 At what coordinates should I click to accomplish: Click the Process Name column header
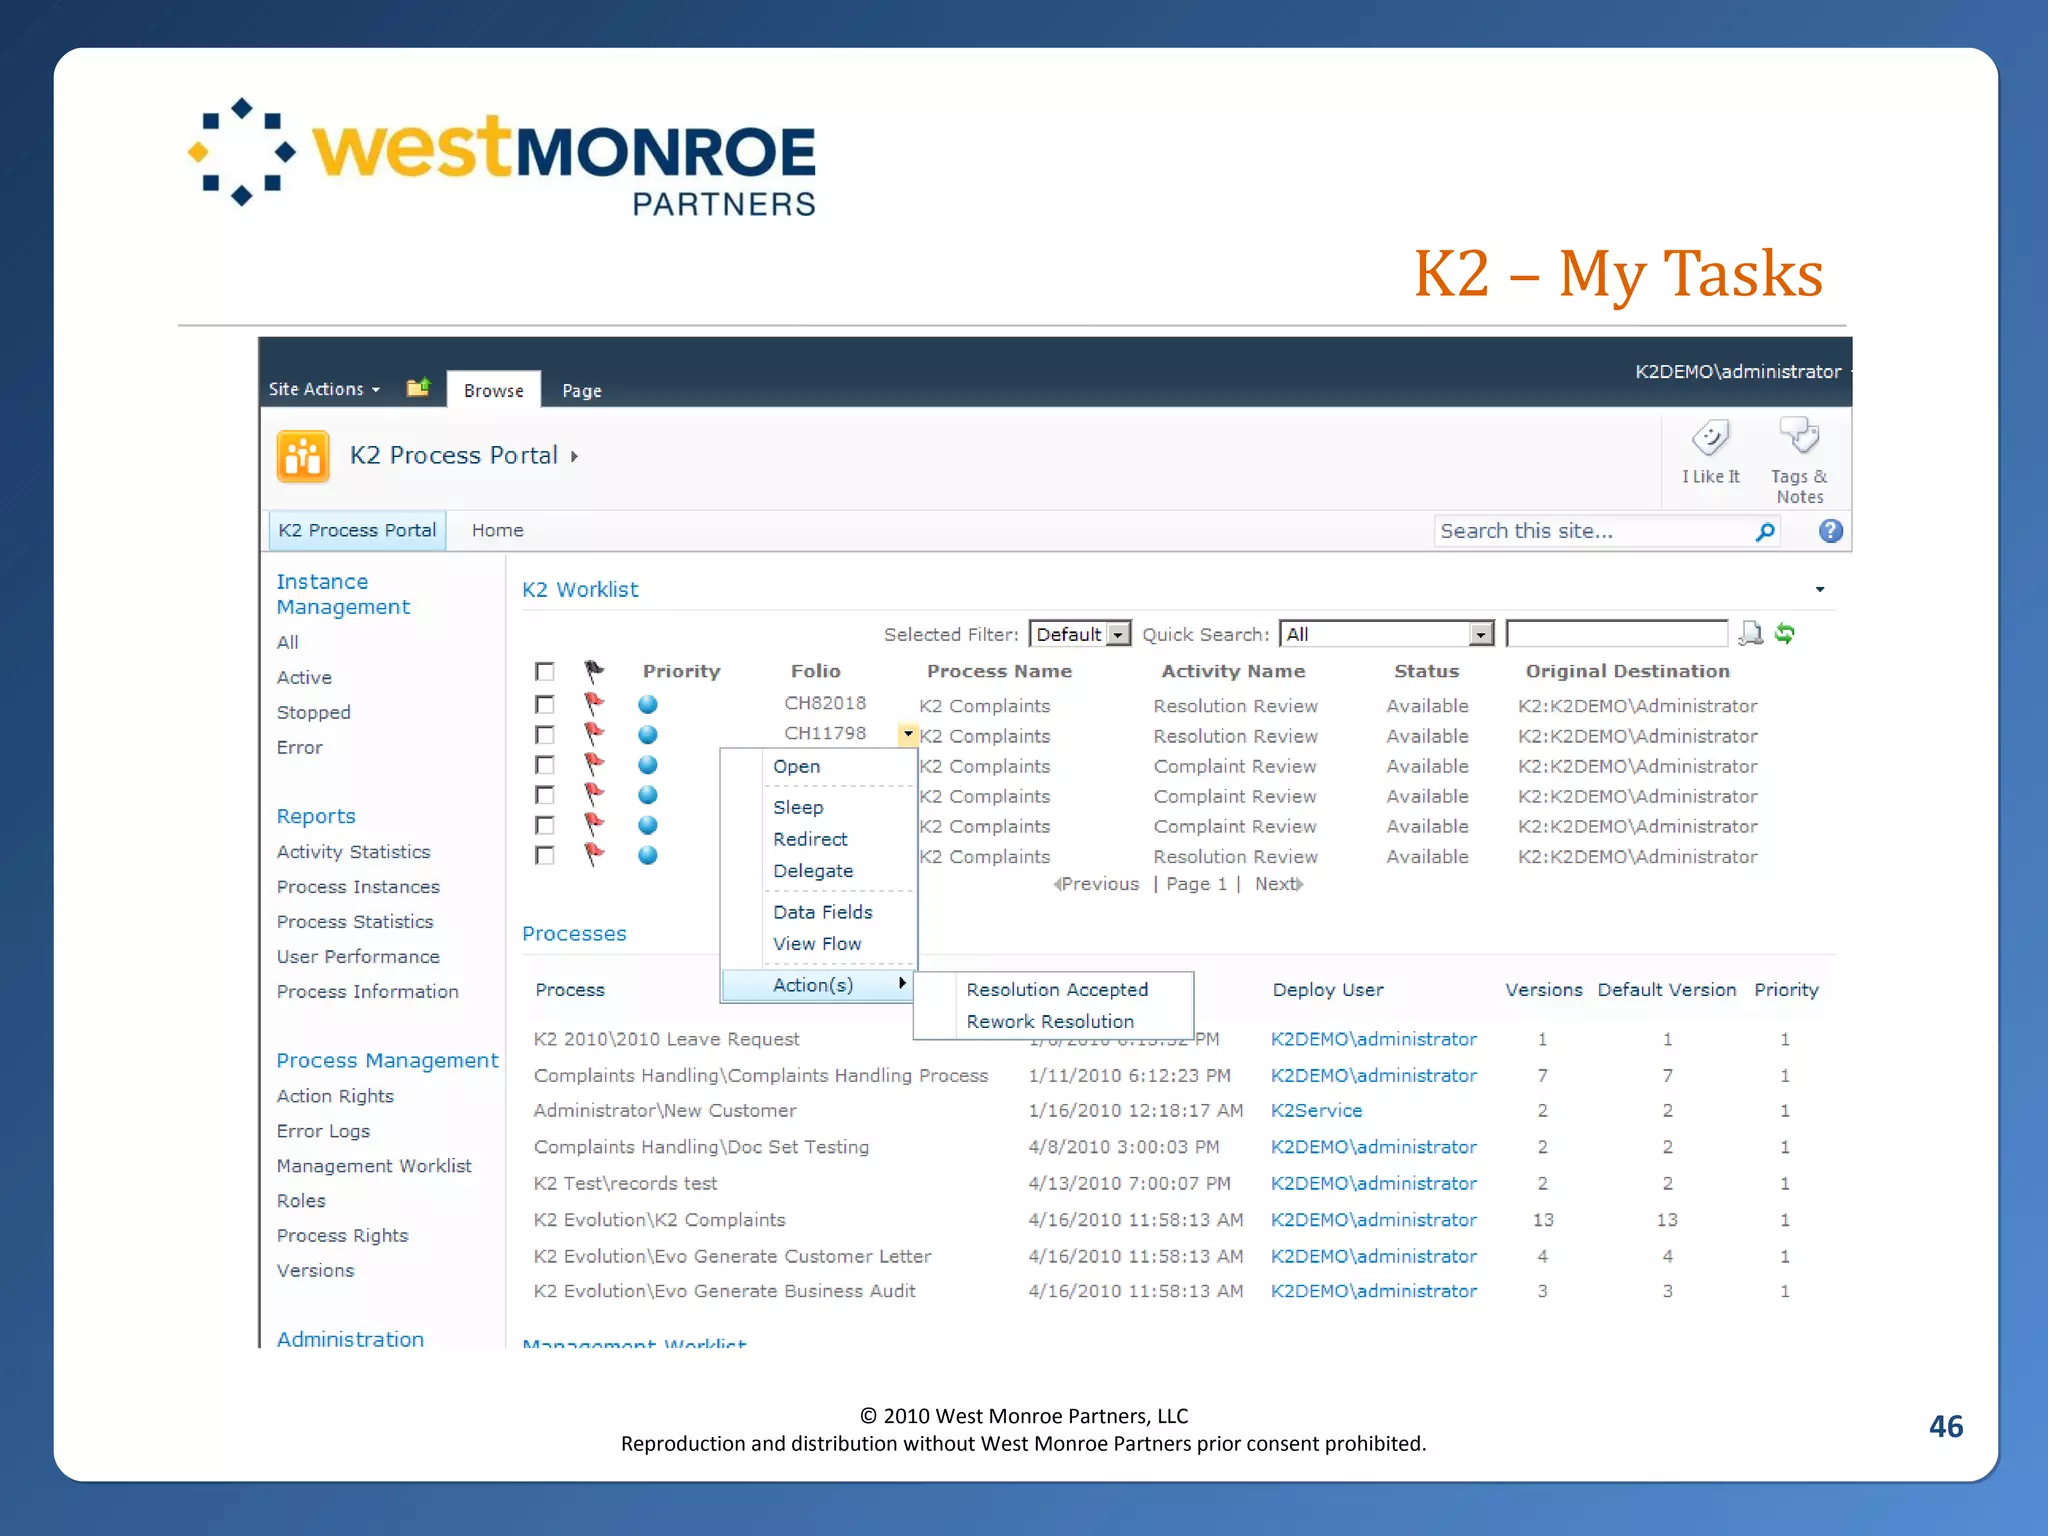(999, 671)
